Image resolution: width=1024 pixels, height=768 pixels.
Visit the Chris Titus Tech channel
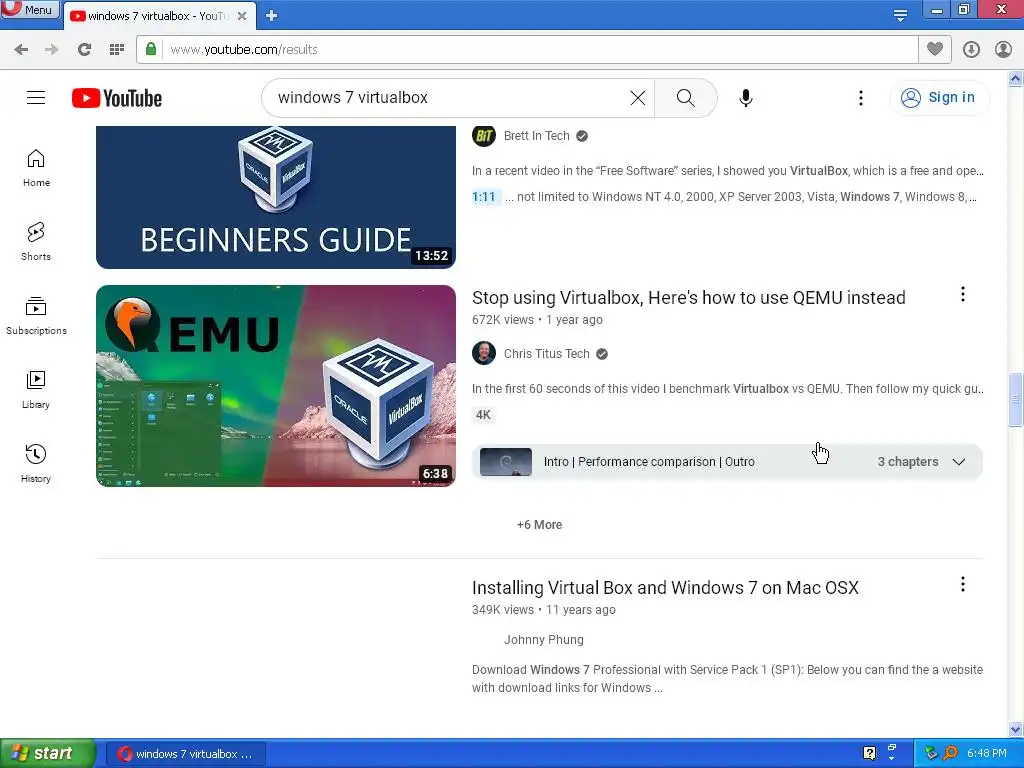click(x=547, y=353)
